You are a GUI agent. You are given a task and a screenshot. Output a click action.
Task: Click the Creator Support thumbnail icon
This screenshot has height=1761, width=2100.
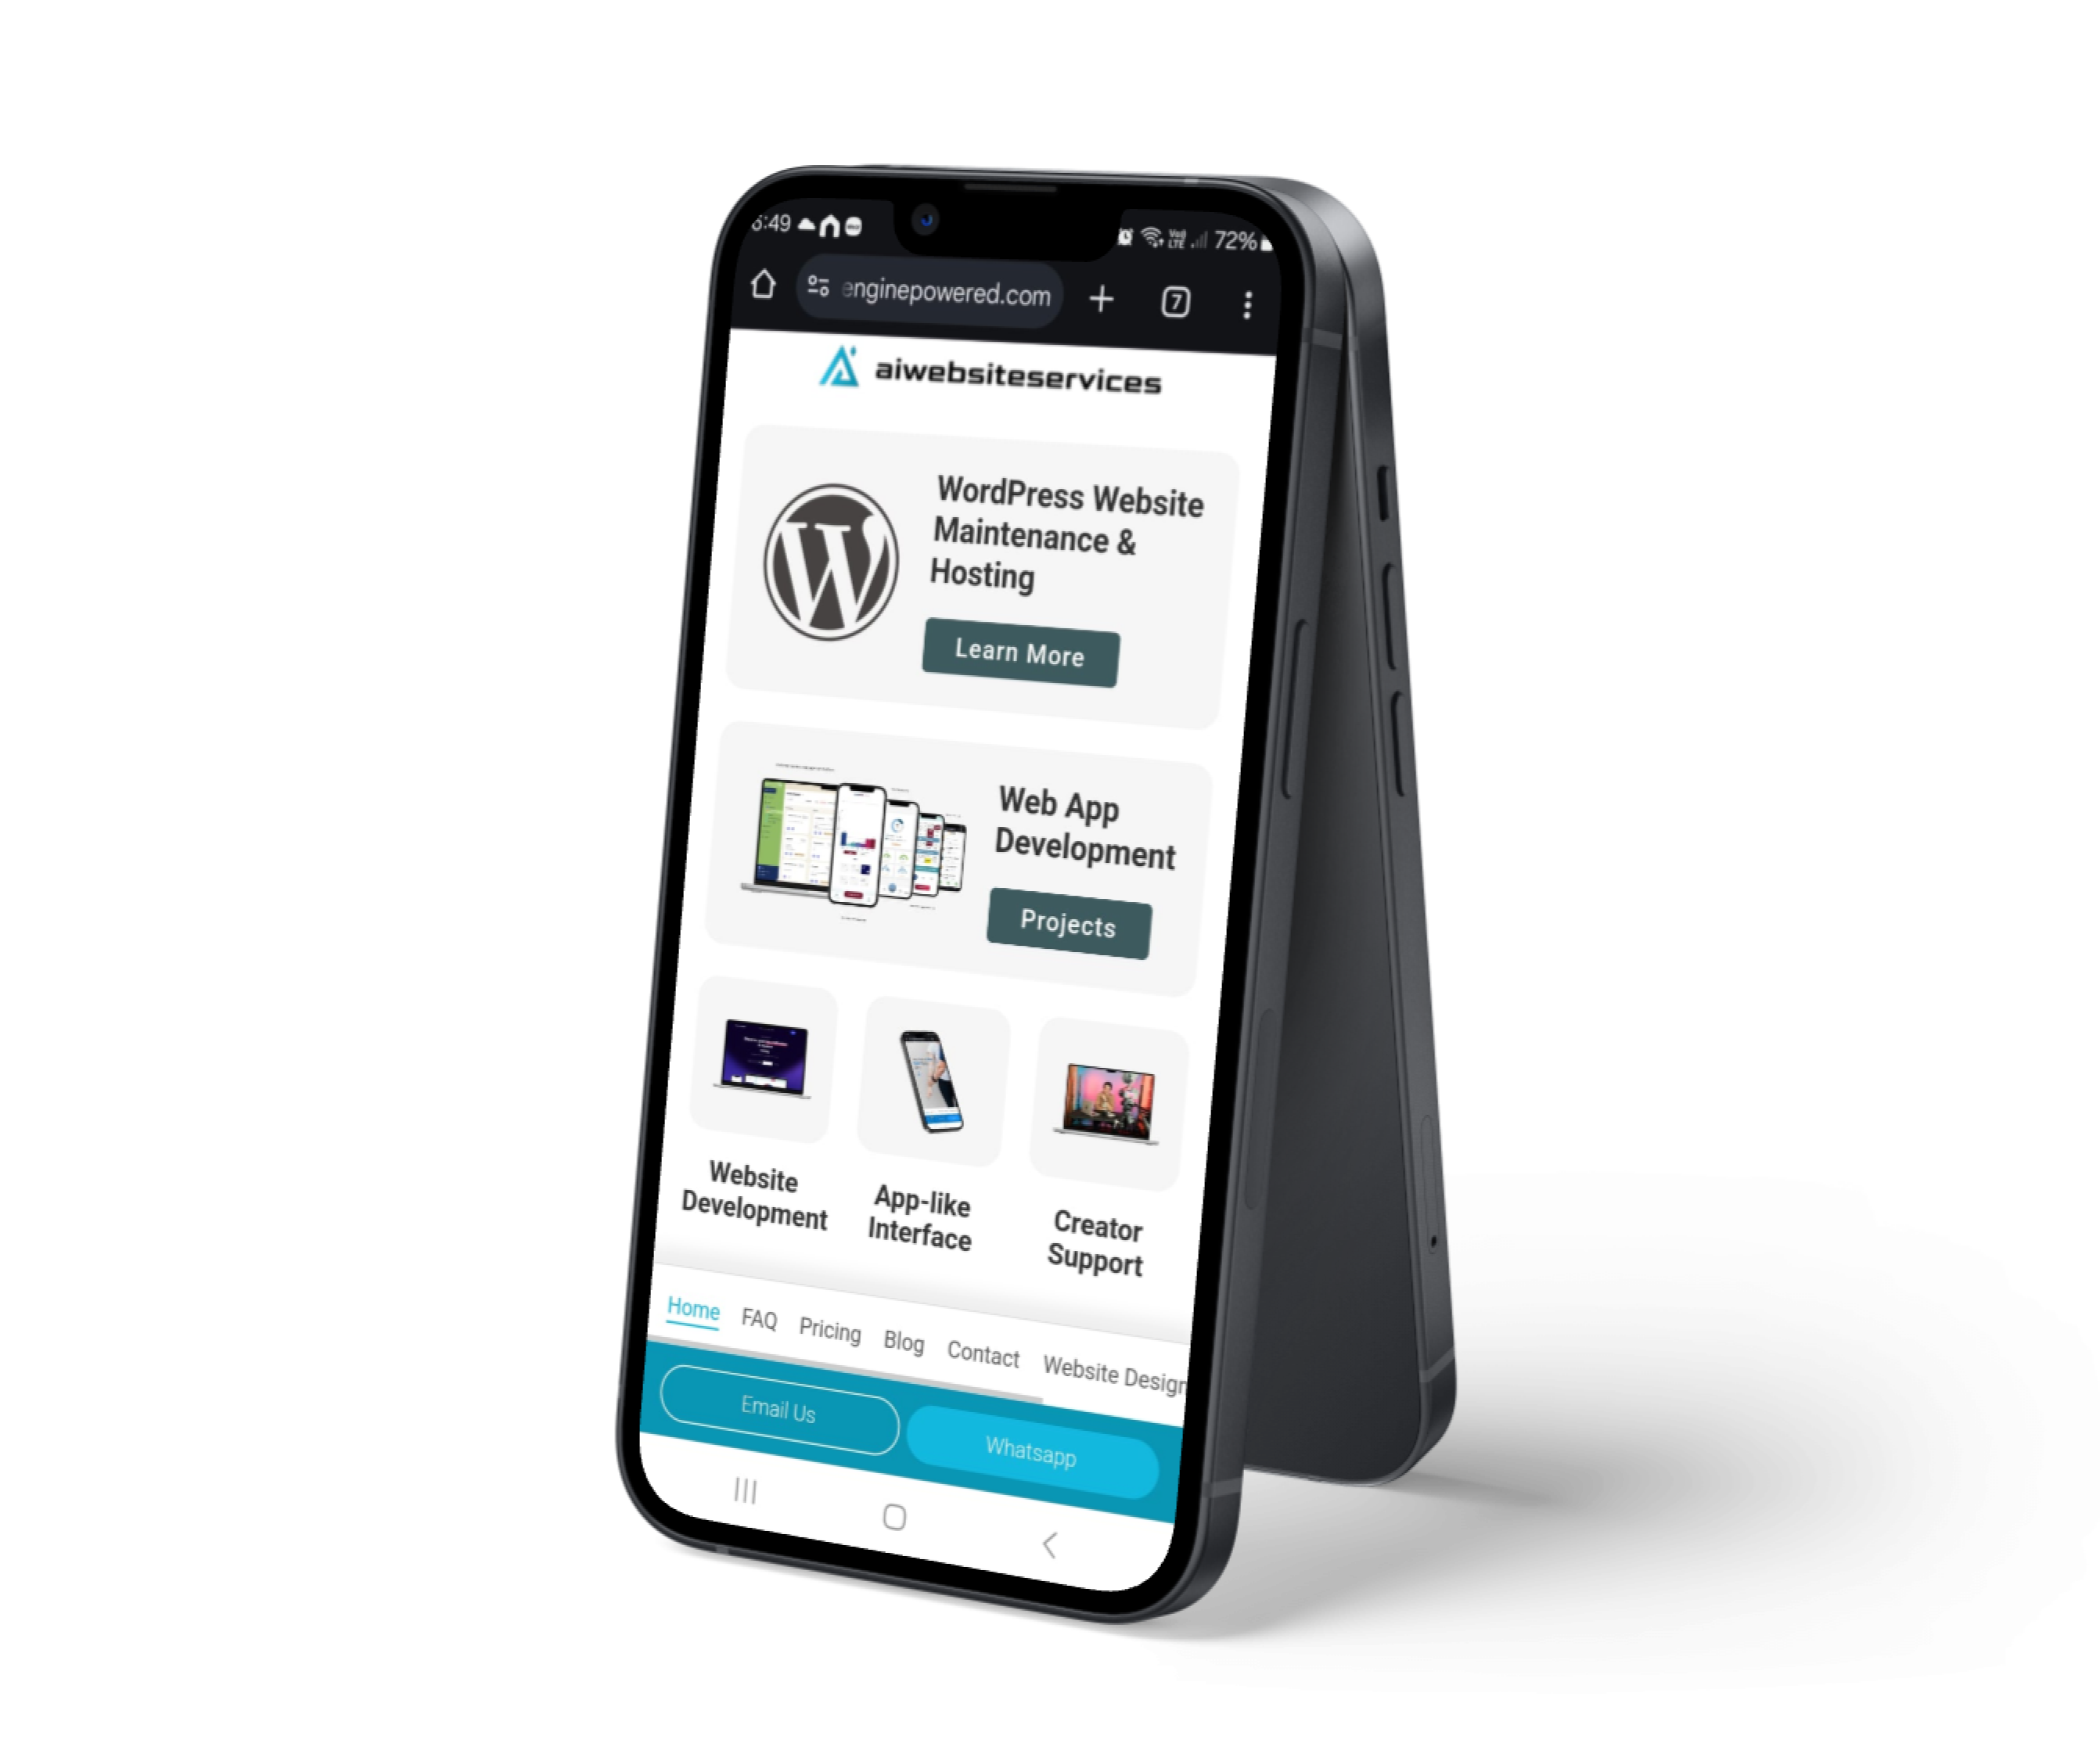[1109, 1085]
